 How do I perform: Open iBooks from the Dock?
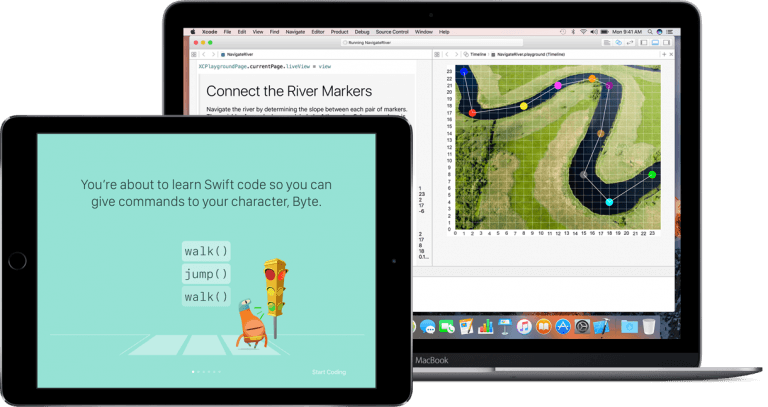click(544, 326)
